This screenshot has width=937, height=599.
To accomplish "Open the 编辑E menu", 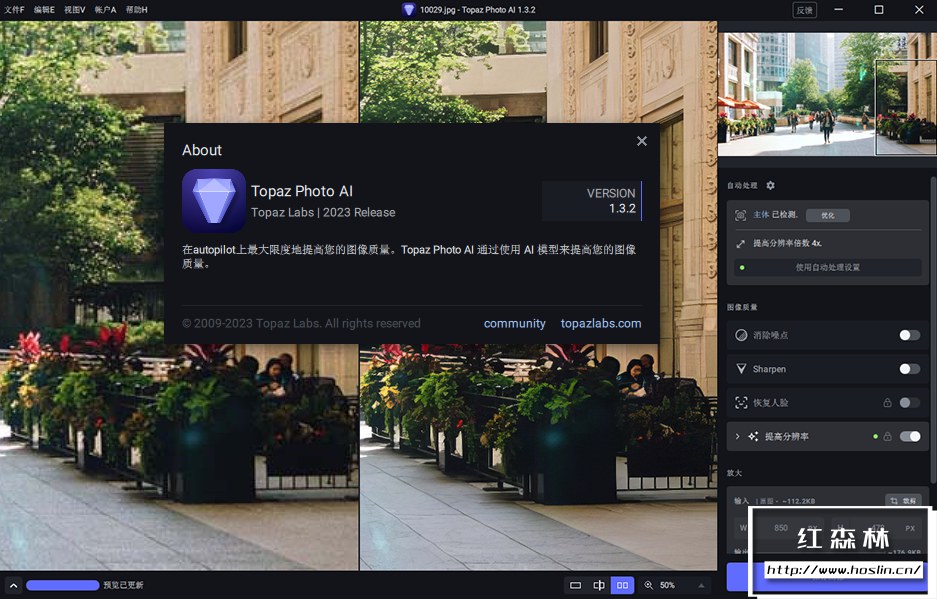I will tap(44, 10).
